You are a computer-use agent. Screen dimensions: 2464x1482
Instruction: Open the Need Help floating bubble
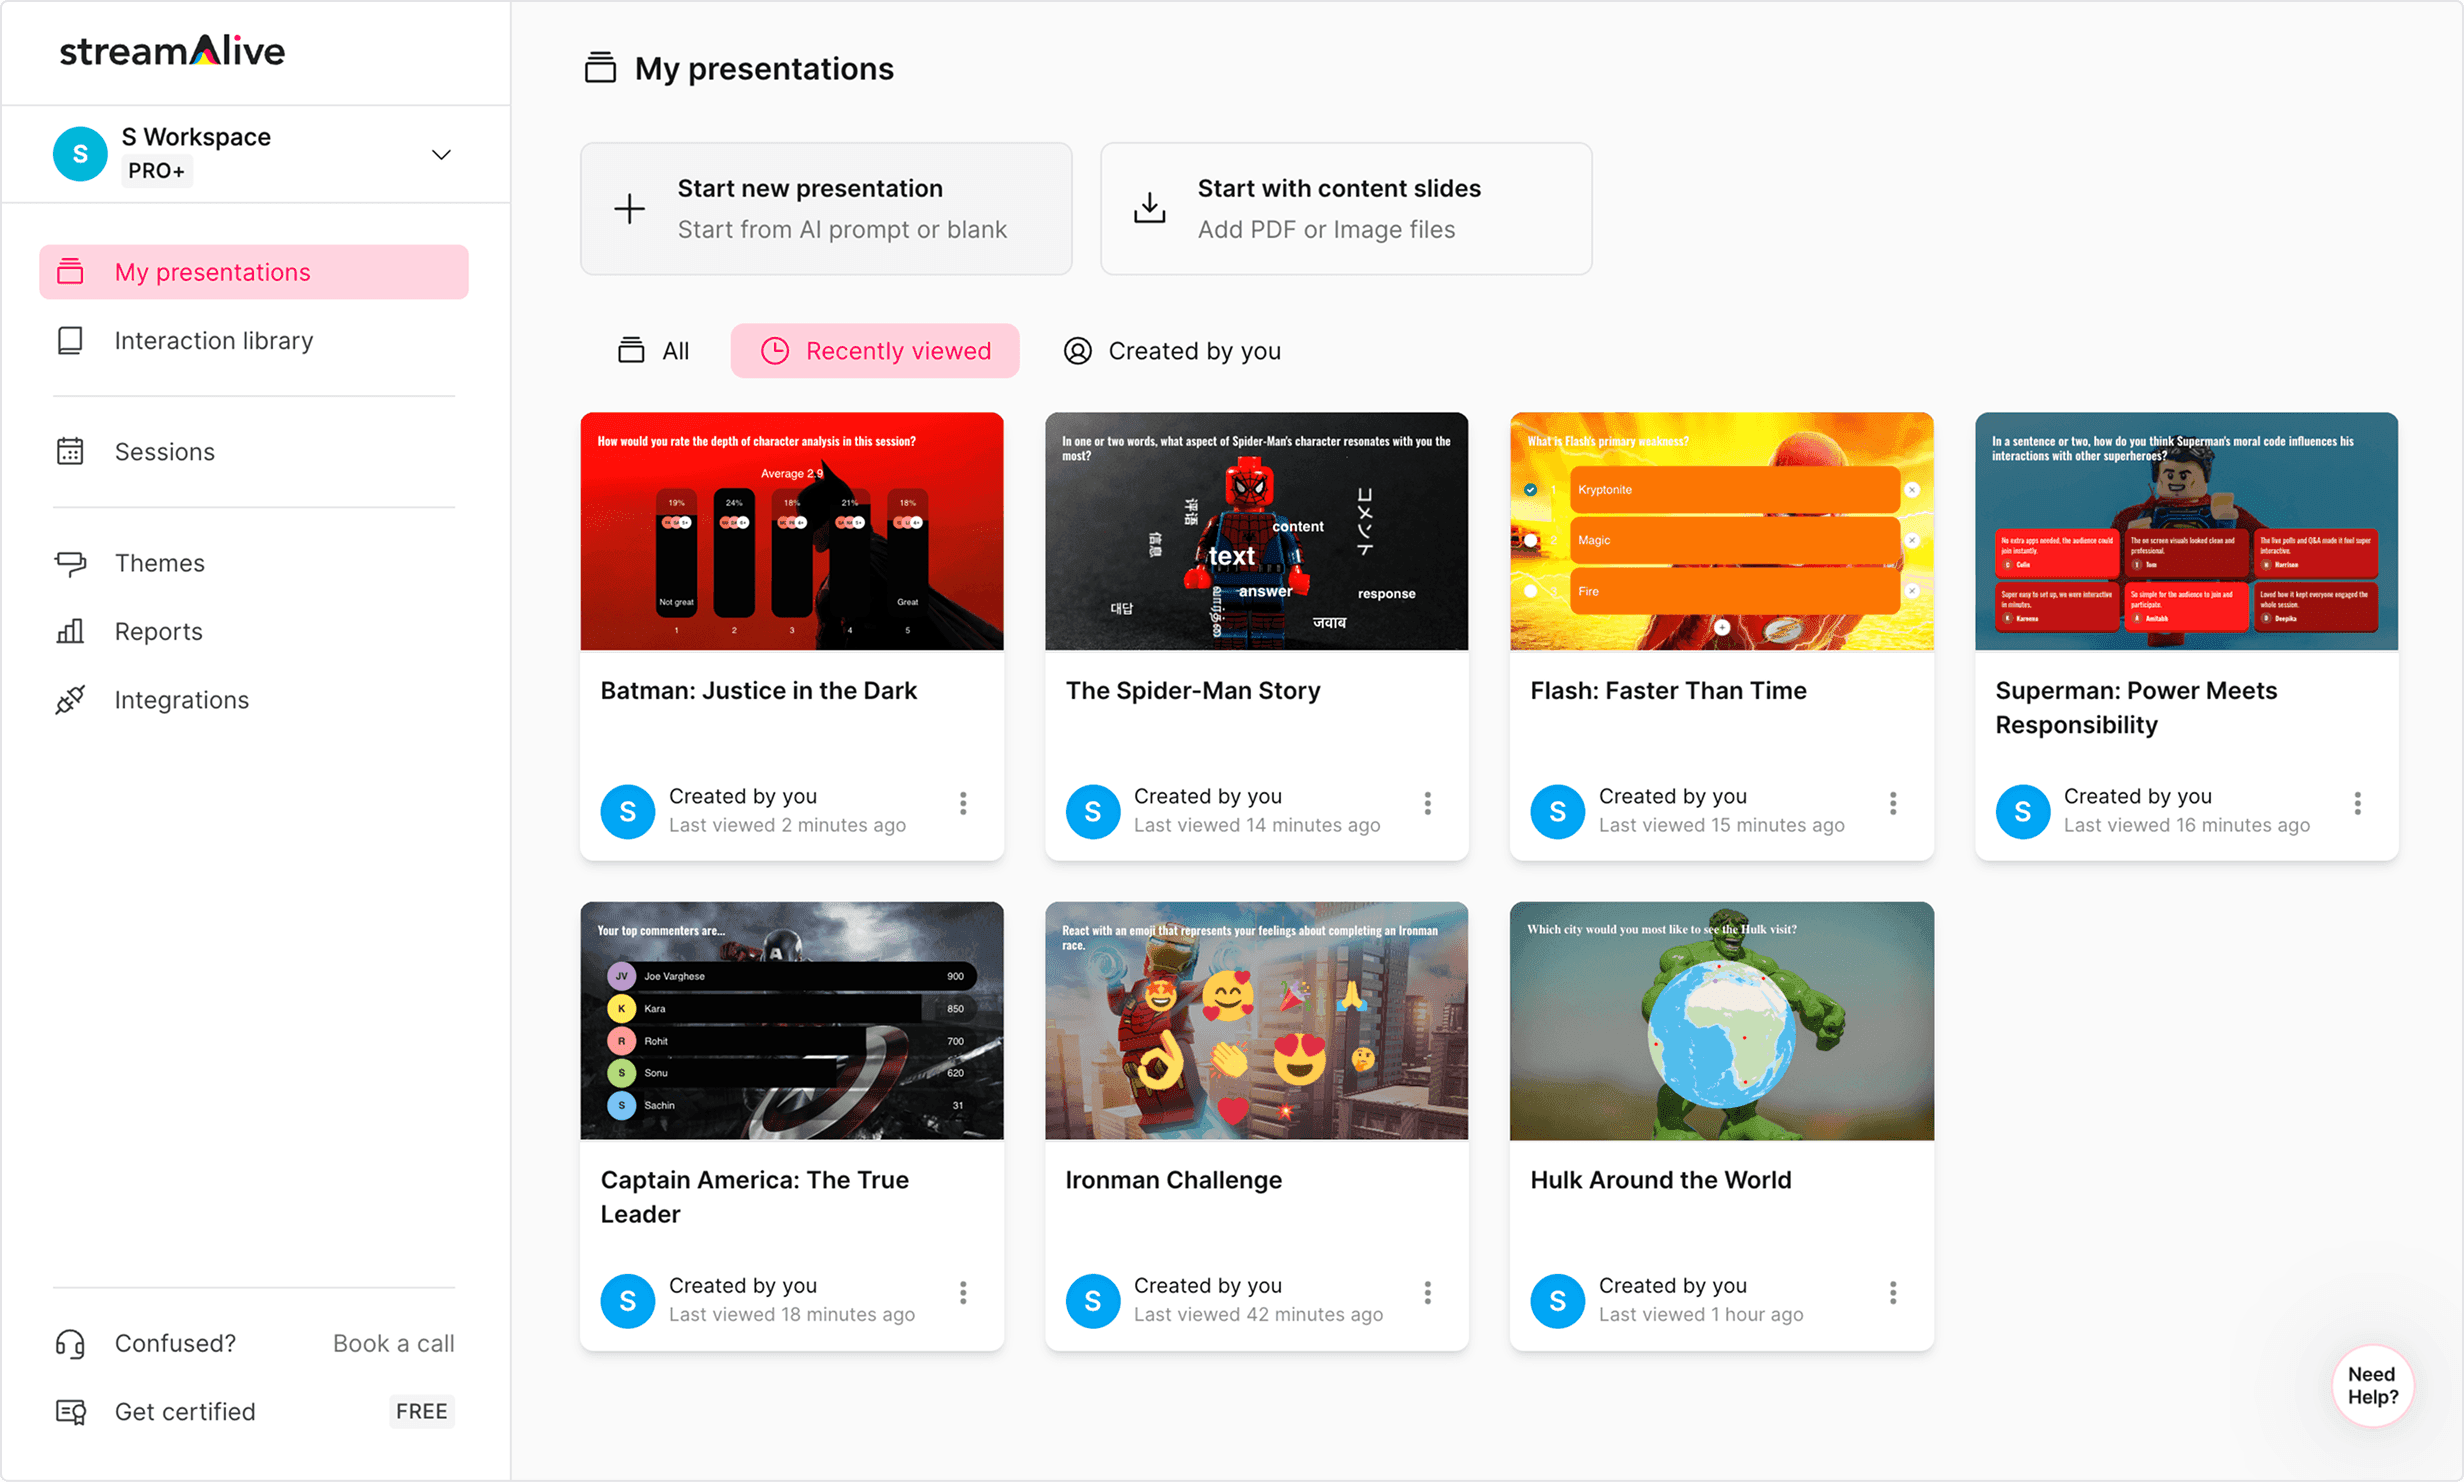click(2372, 1386)
